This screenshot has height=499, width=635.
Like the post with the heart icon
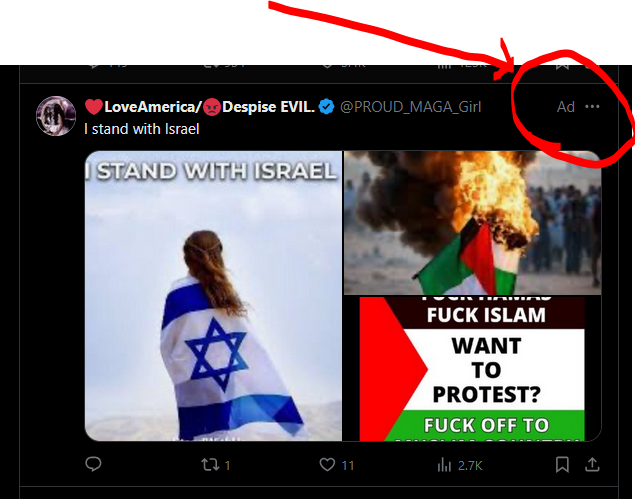(327, 464)
